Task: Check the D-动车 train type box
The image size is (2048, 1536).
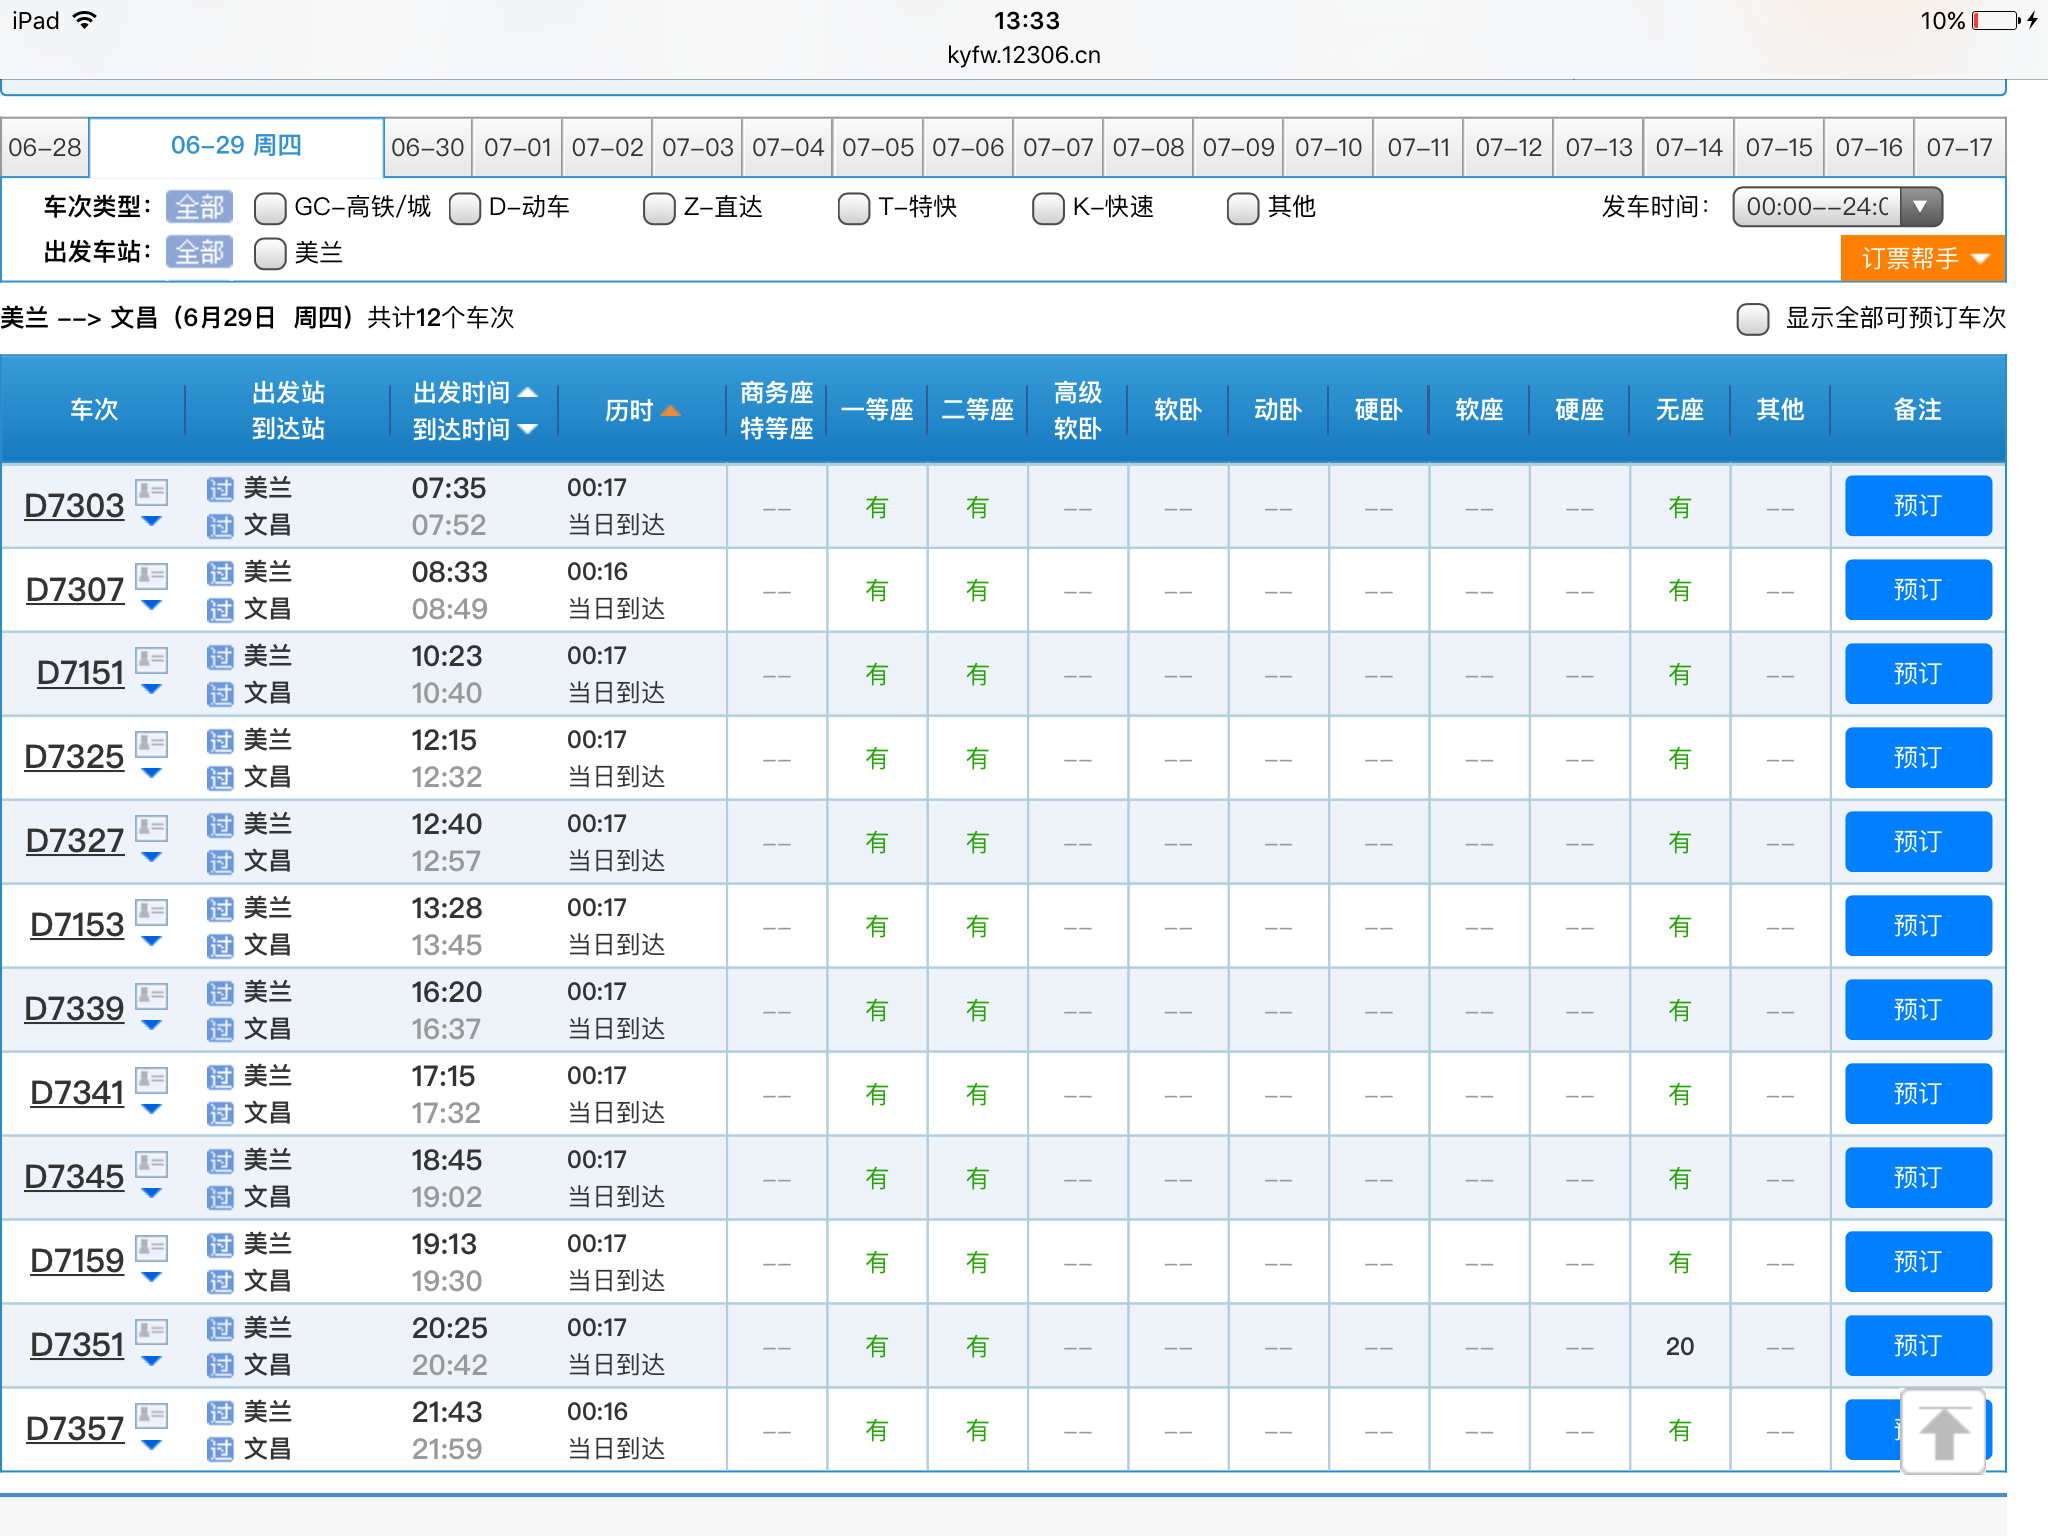Action: pos(465,208)
